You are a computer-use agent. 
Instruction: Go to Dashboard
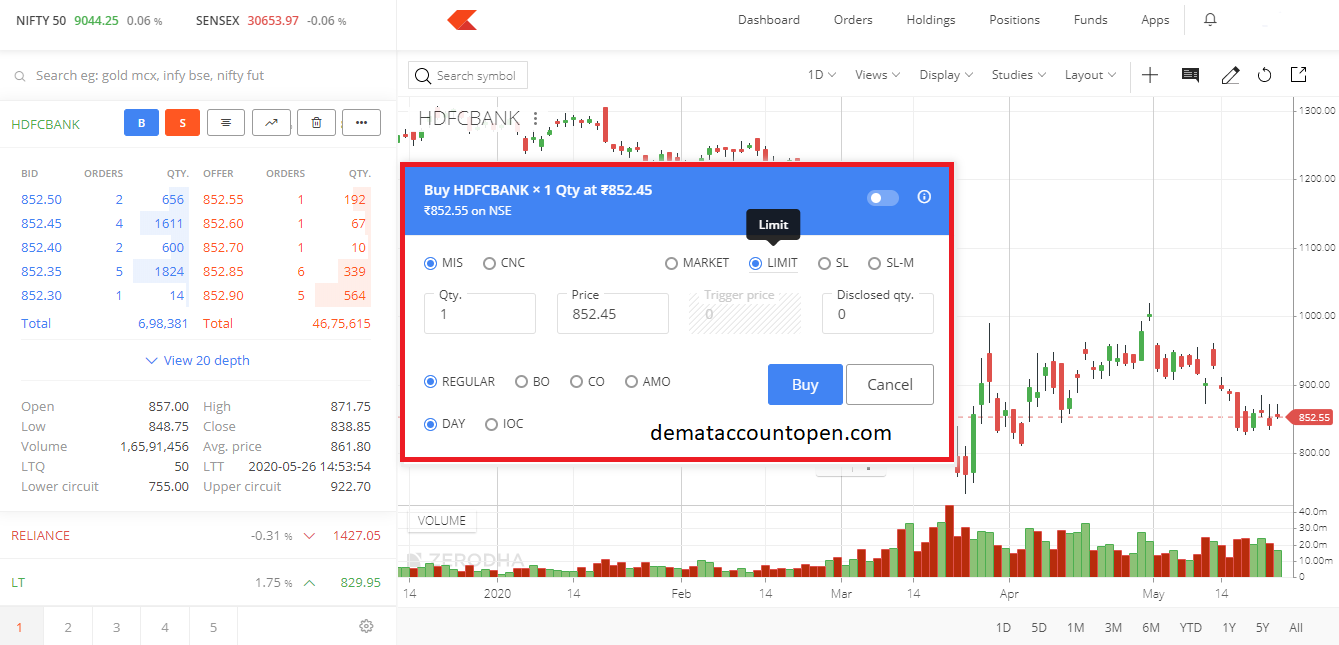(769, 20)
